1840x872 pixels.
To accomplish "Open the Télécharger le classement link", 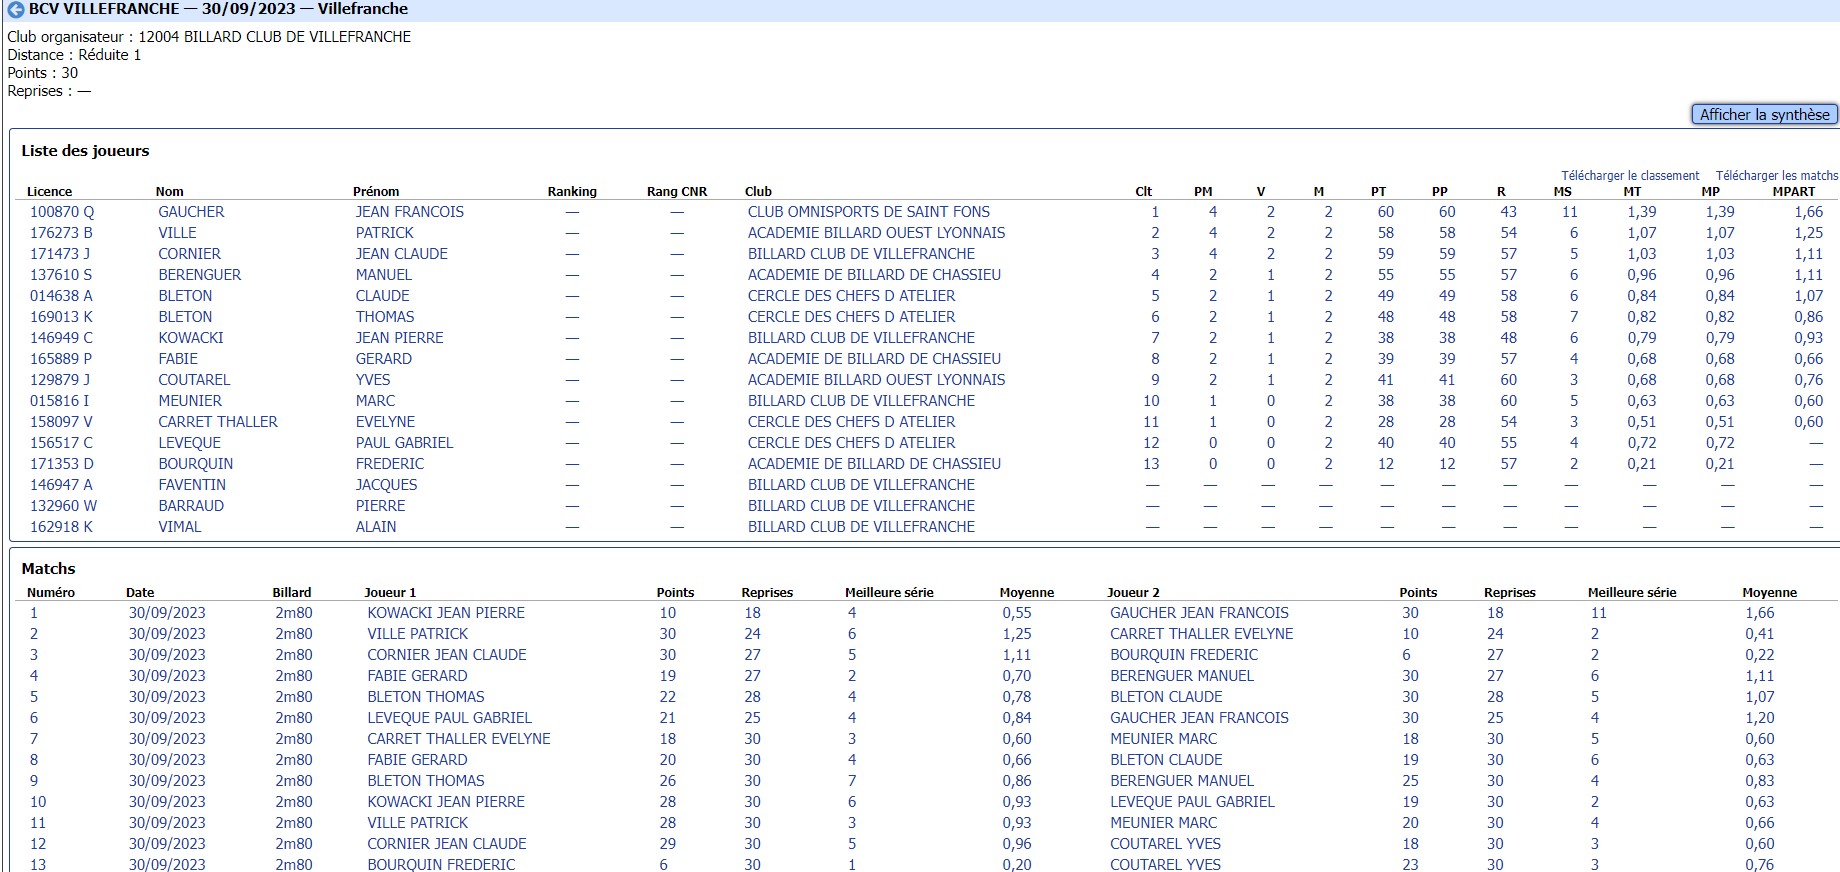I will pyautogui.click(x=1630, y=175).
